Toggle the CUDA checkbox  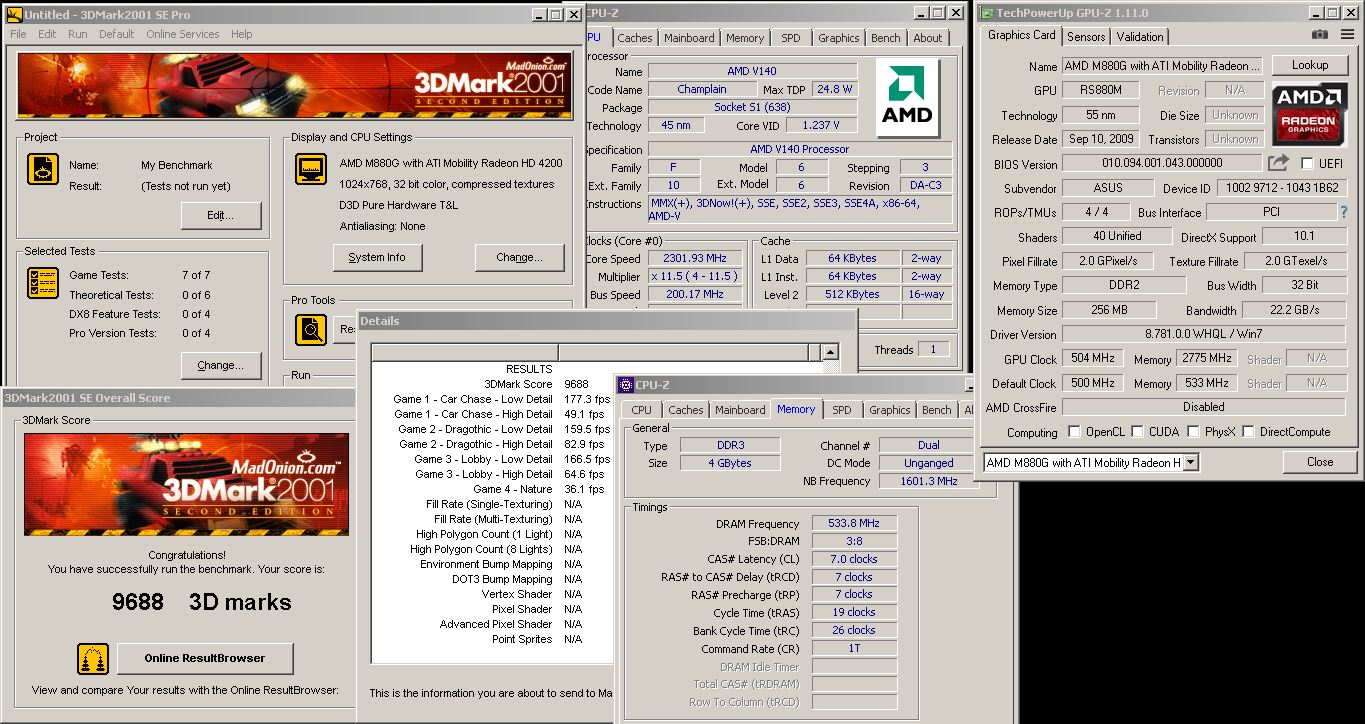point(1135,432)
